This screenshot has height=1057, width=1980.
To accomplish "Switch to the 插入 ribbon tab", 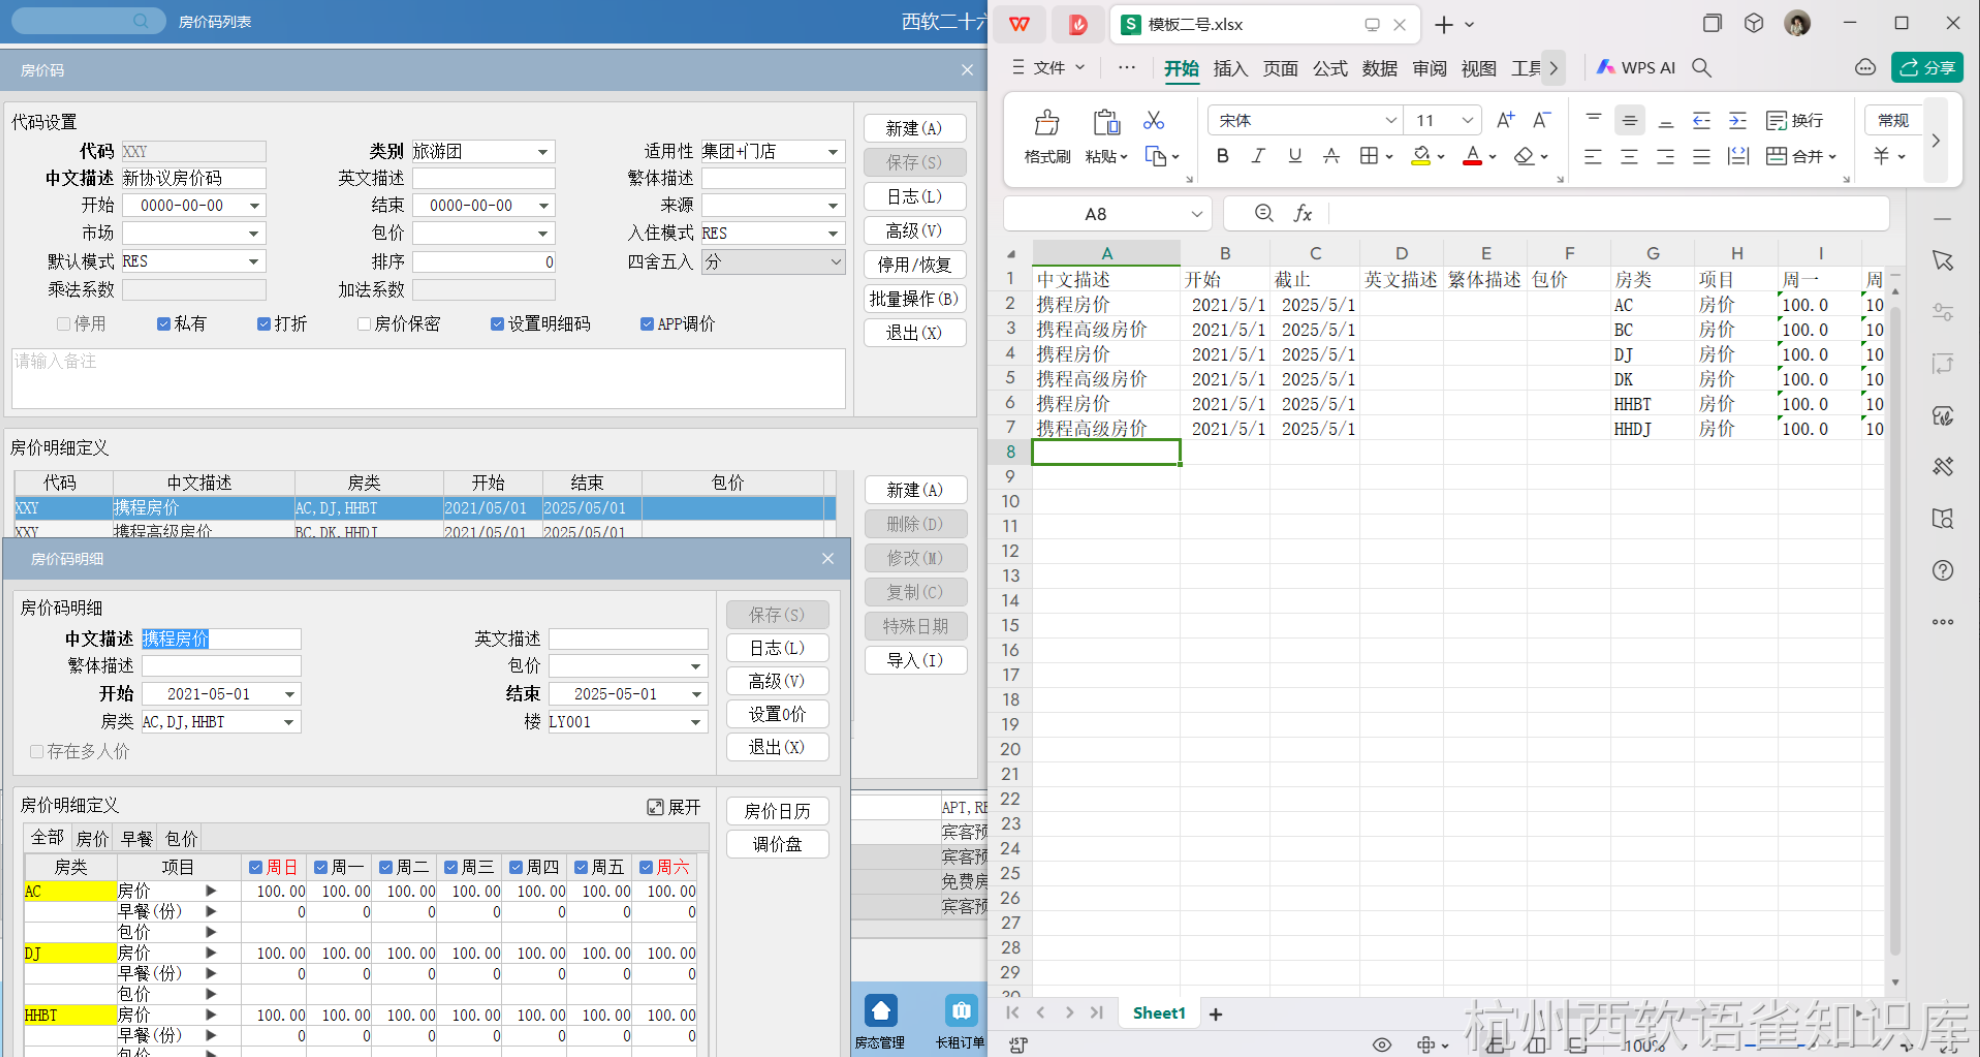I will coord(1230,68).
